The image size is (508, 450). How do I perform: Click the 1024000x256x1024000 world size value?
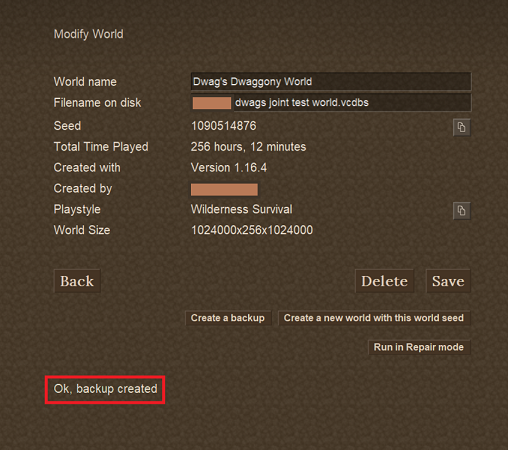(x=252, y=230)
